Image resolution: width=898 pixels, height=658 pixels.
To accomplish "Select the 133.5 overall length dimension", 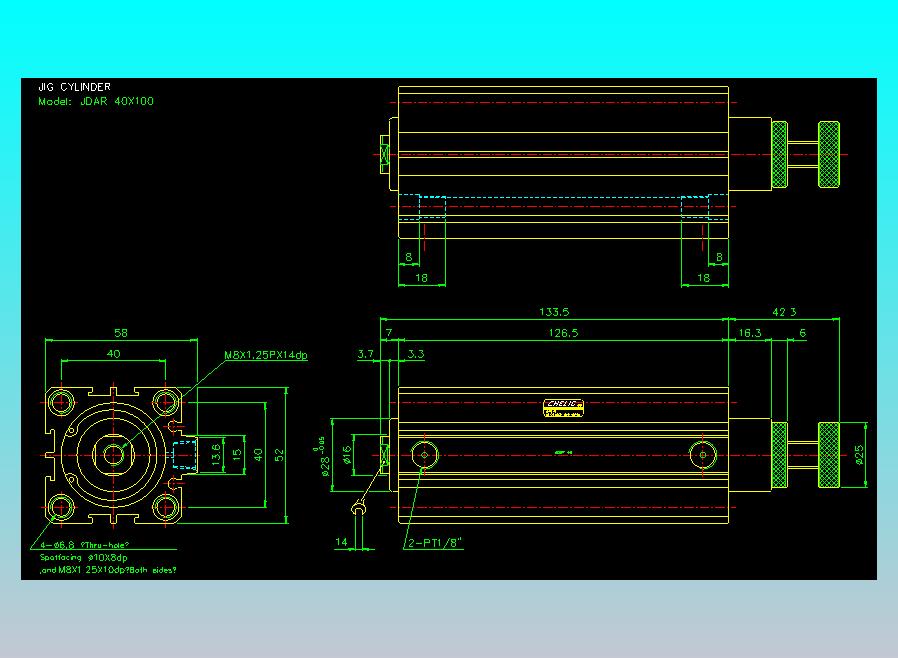I will pyautogui.click(x=554, y=312).
